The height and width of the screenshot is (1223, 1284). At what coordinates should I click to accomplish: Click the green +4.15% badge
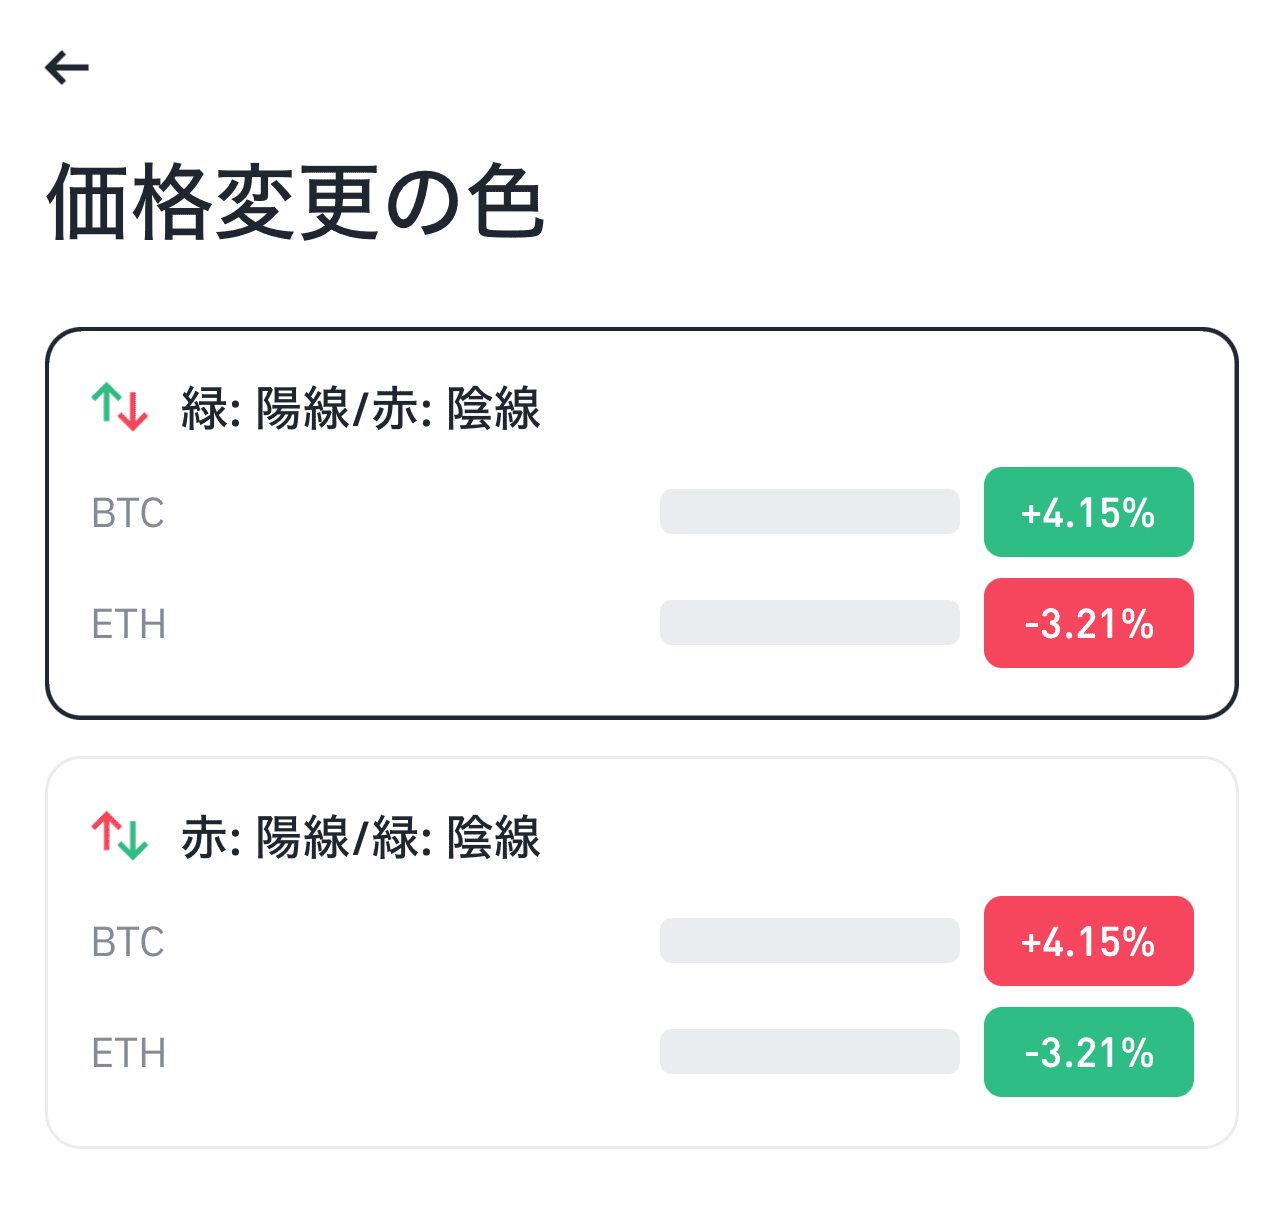click(x=1088, y=512)
